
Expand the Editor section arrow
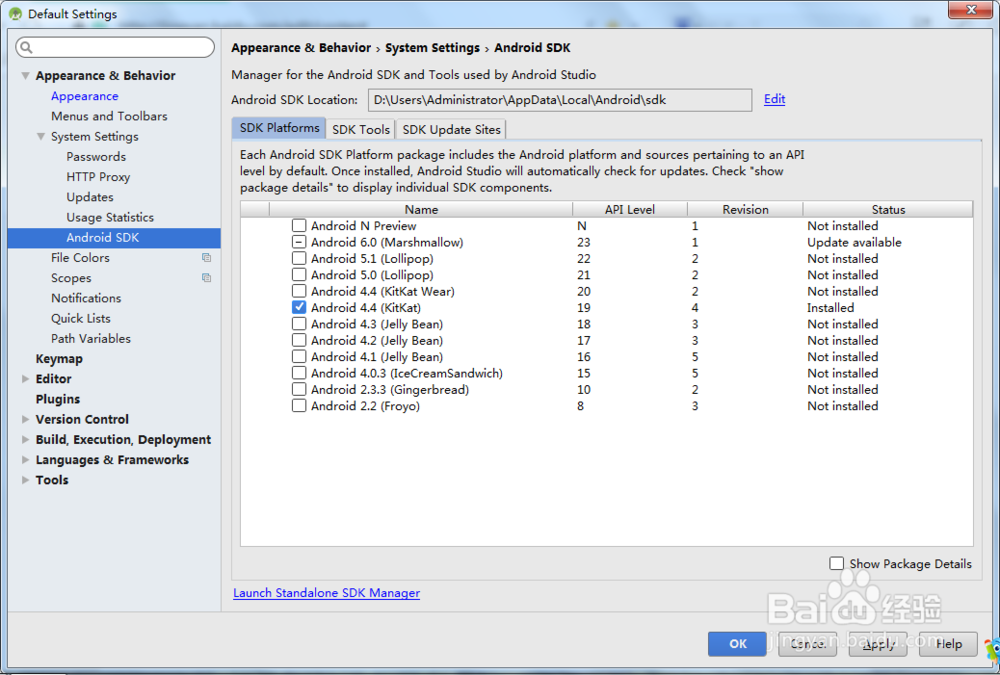coord(26,379)
